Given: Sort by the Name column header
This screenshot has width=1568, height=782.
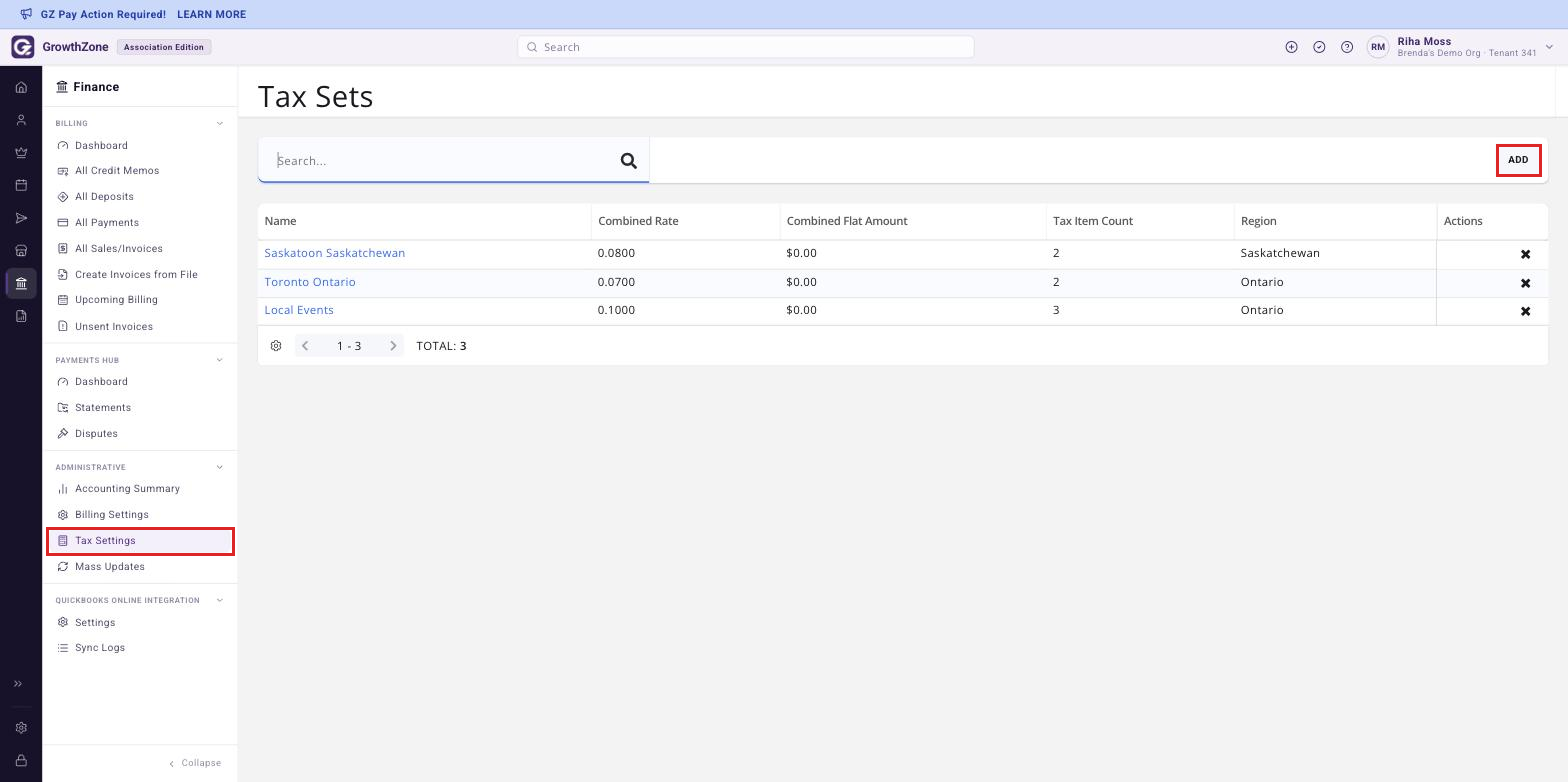Looking at the screenshot, I should (x=424, y=221).
